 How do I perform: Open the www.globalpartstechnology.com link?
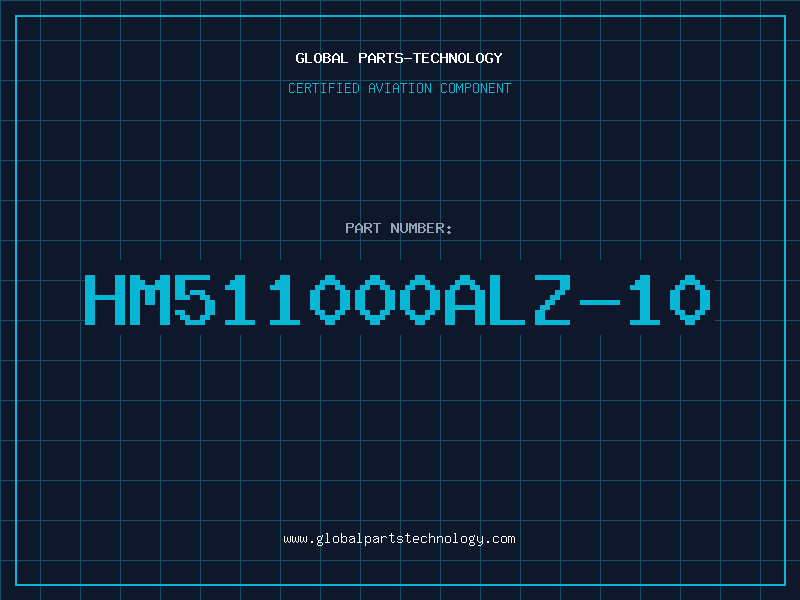(x=399, y=539)
